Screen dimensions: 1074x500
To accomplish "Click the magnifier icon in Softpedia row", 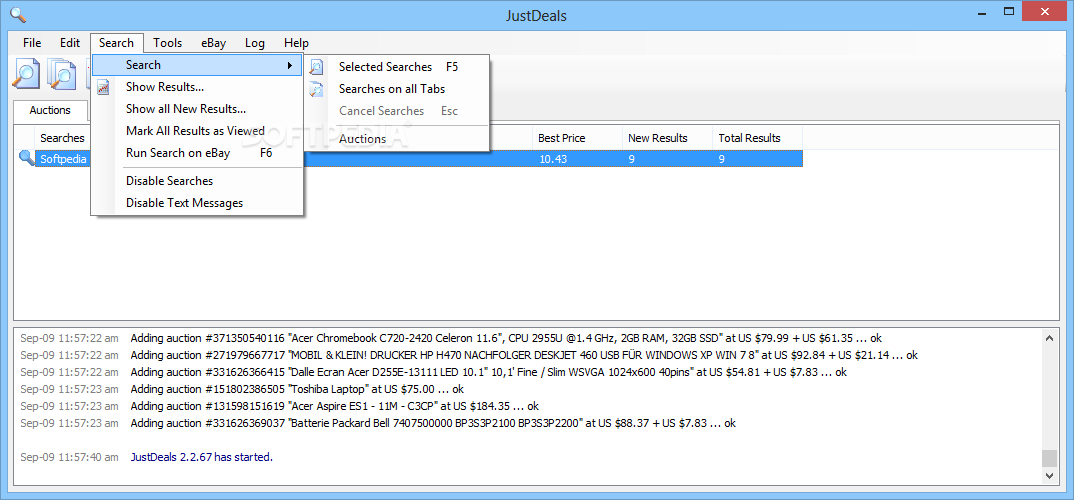I will pos(26,159).
